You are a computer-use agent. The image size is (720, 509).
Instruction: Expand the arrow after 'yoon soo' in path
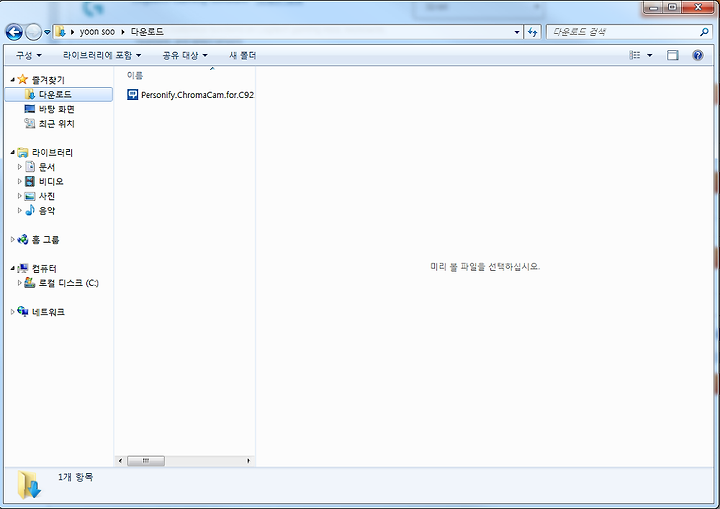click(x=123, y=32)
